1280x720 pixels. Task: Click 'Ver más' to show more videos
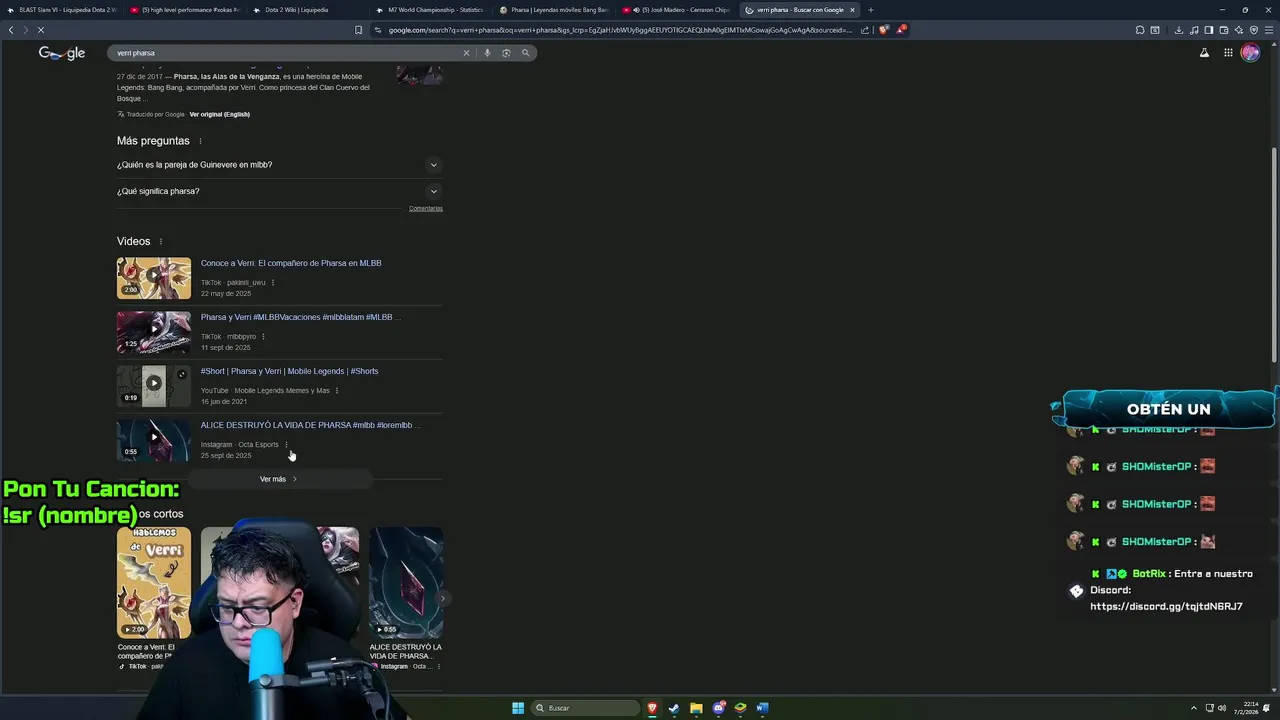pos(279,479)
